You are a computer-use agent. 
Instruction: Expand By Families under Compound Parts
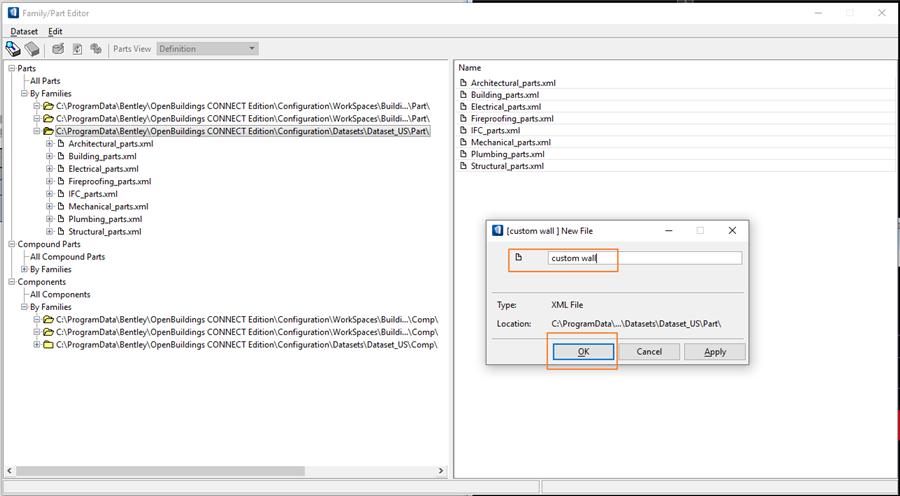[x=24, y=269]
